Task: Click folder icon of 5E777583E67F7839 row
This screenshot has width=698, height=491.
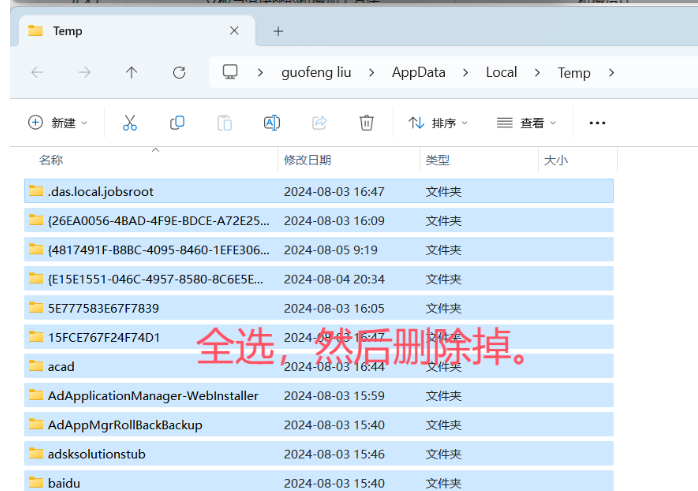Action: coord(36,308)
